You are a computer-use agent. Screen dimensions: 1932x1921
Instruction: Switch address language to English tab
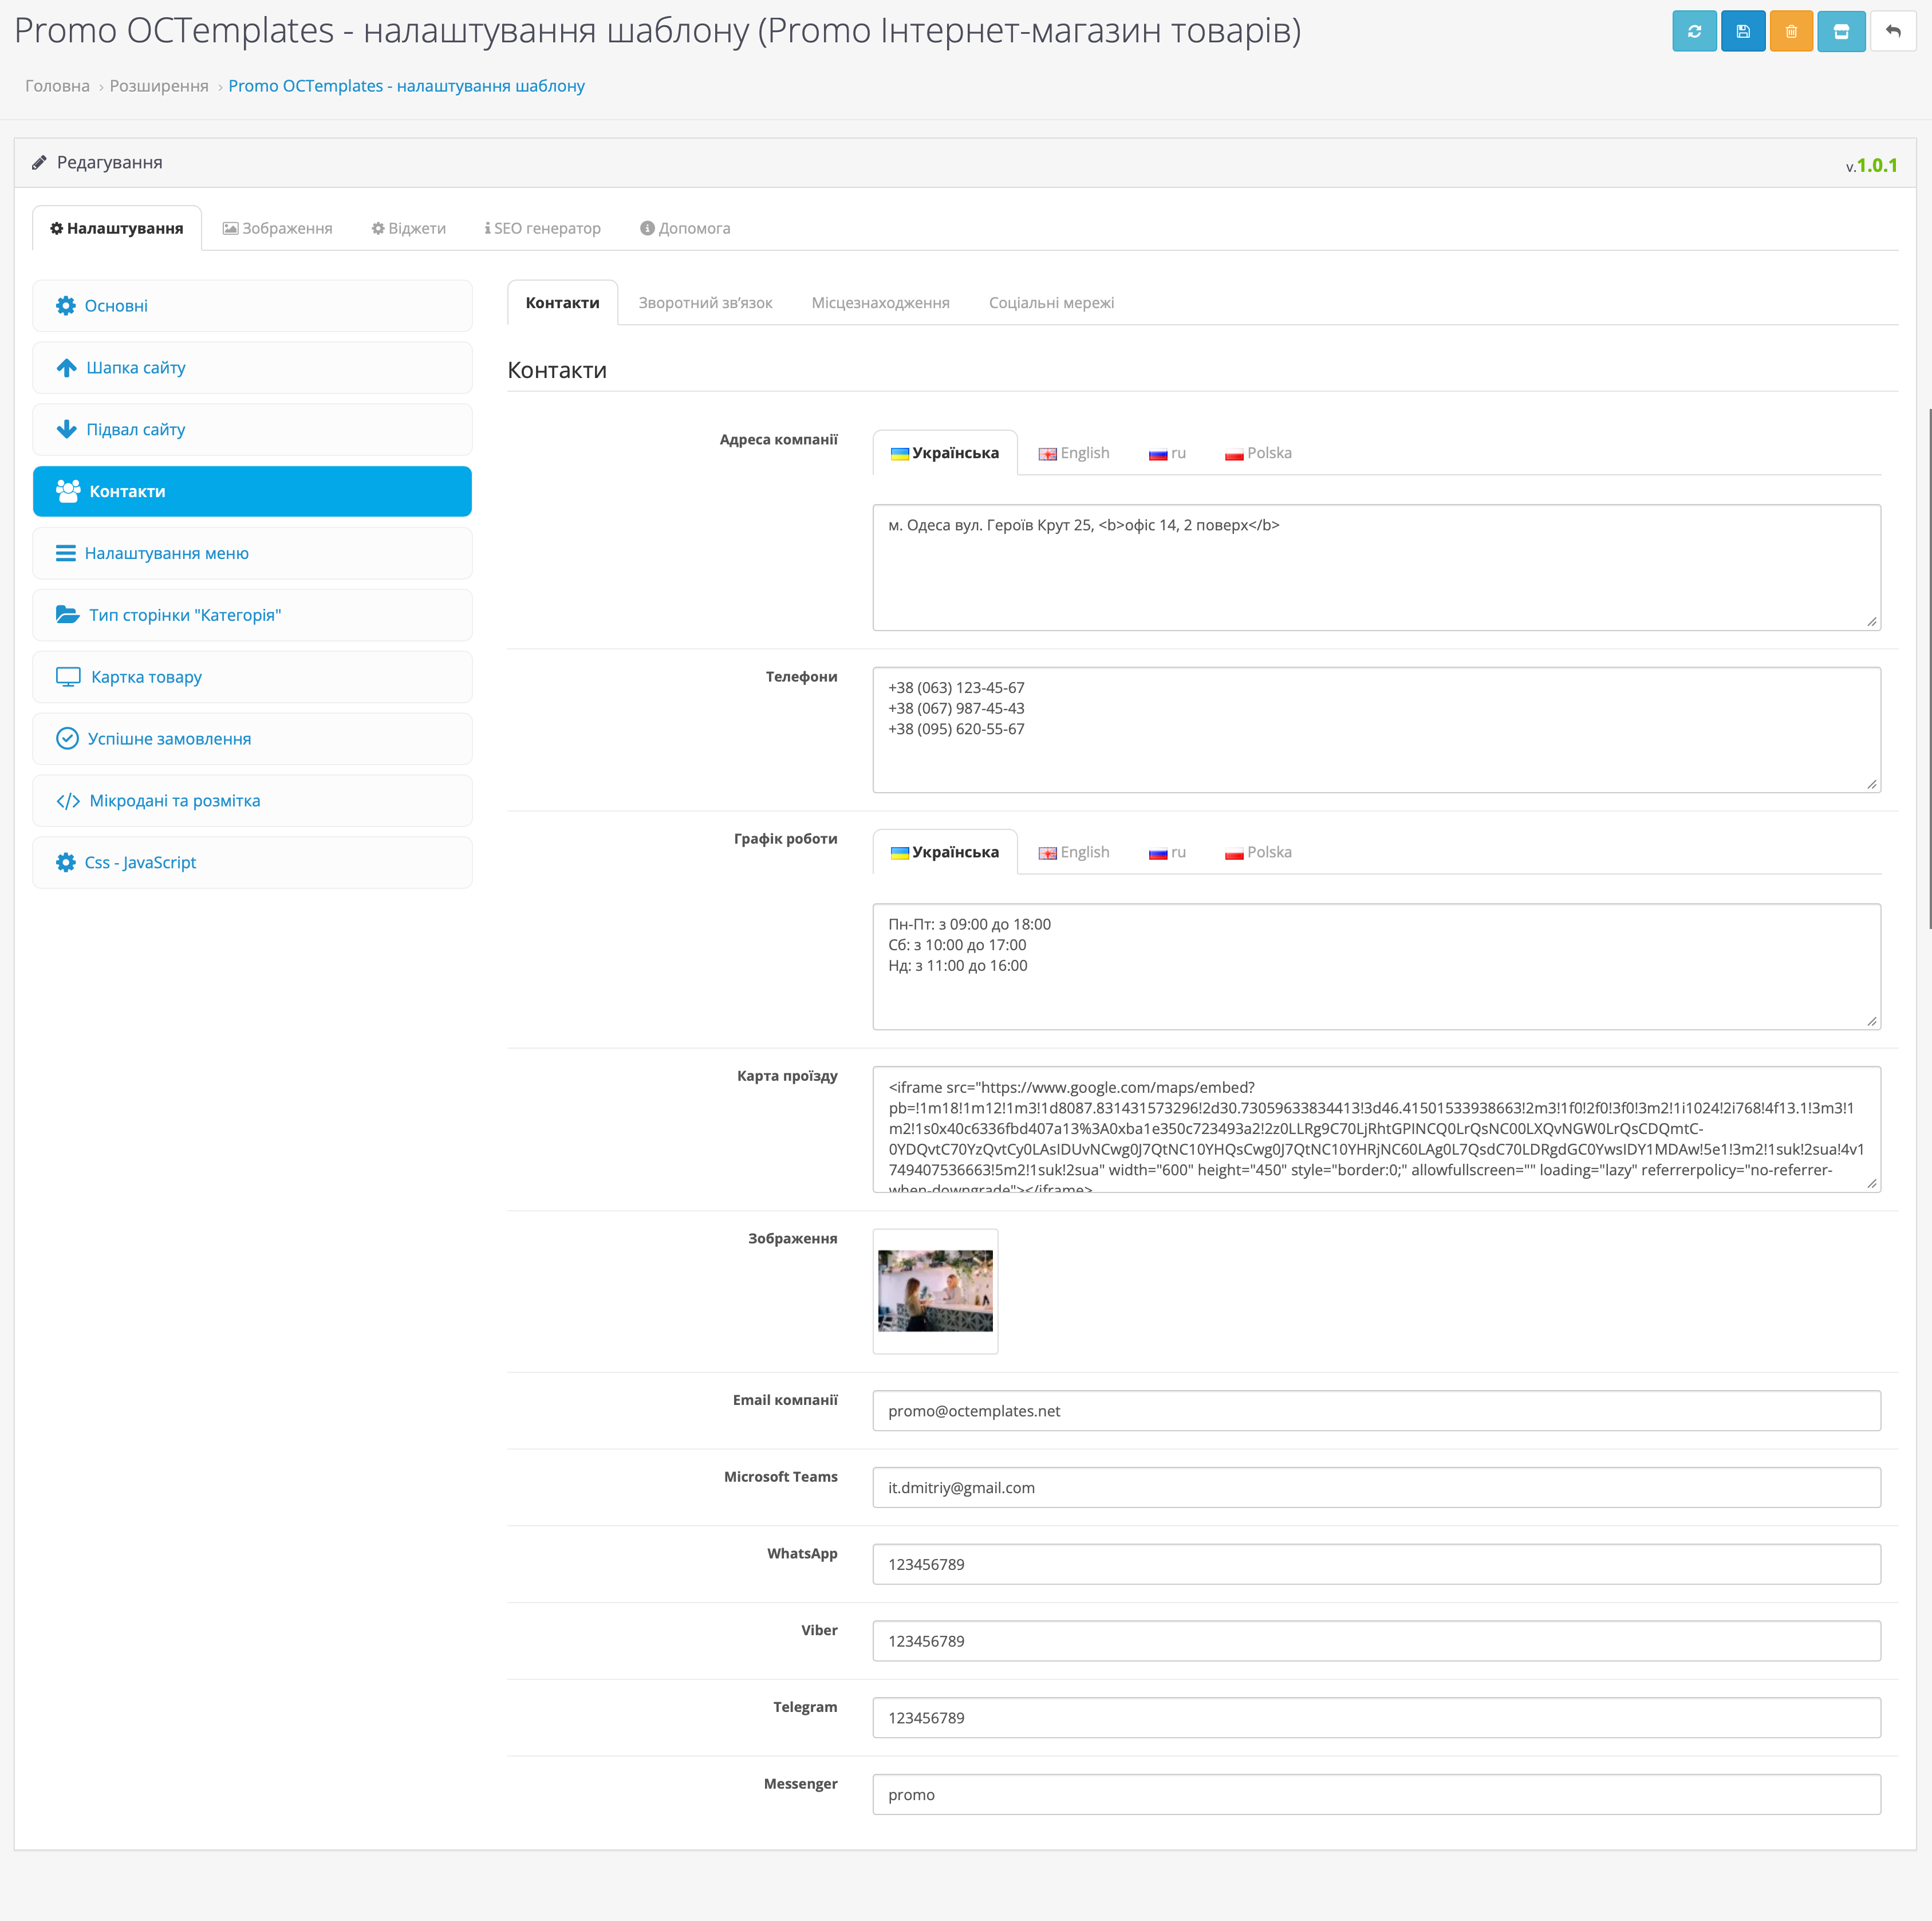(x=1074, y=453)
